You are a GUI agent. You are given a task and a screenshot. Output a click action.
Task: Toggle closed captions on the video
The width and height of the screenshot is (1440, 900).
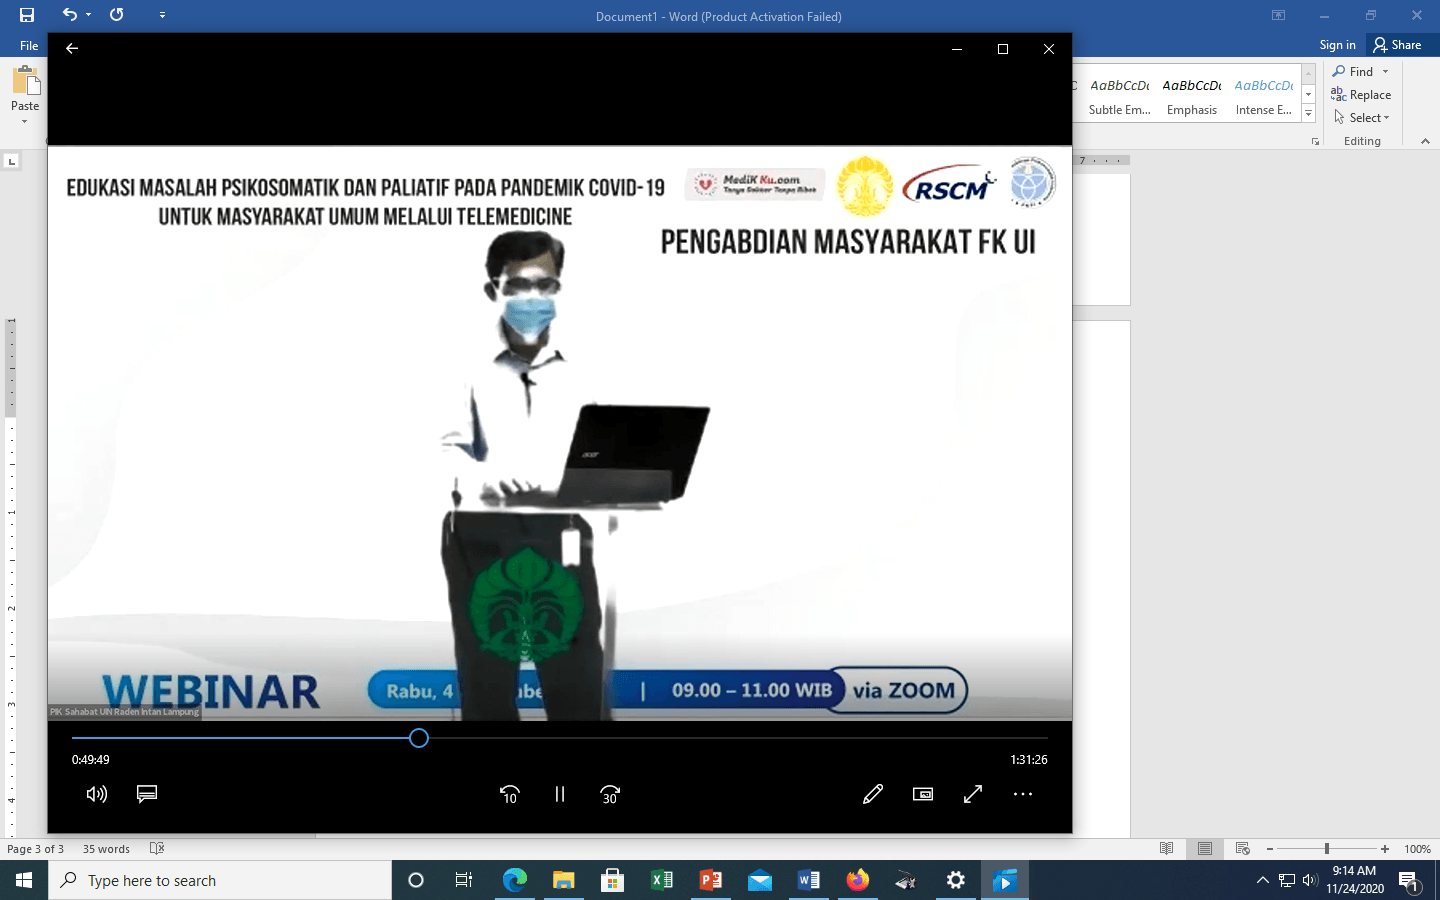click(147, 794)
